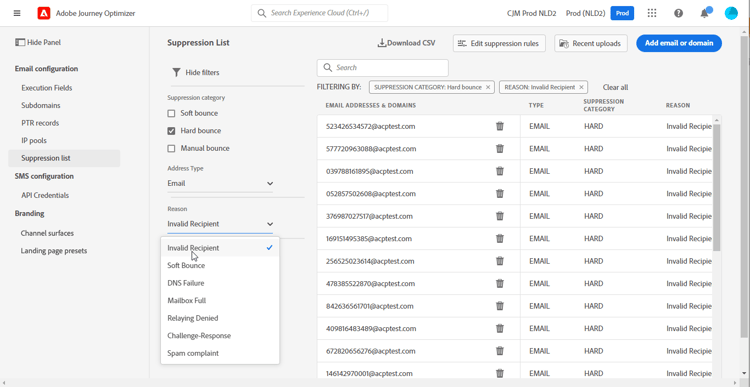This screenshot has width=750, height=387.
Task: Delete 523426534572@acptest.com with trash icon
Action: pyautogui.click(x=500, y=126)
